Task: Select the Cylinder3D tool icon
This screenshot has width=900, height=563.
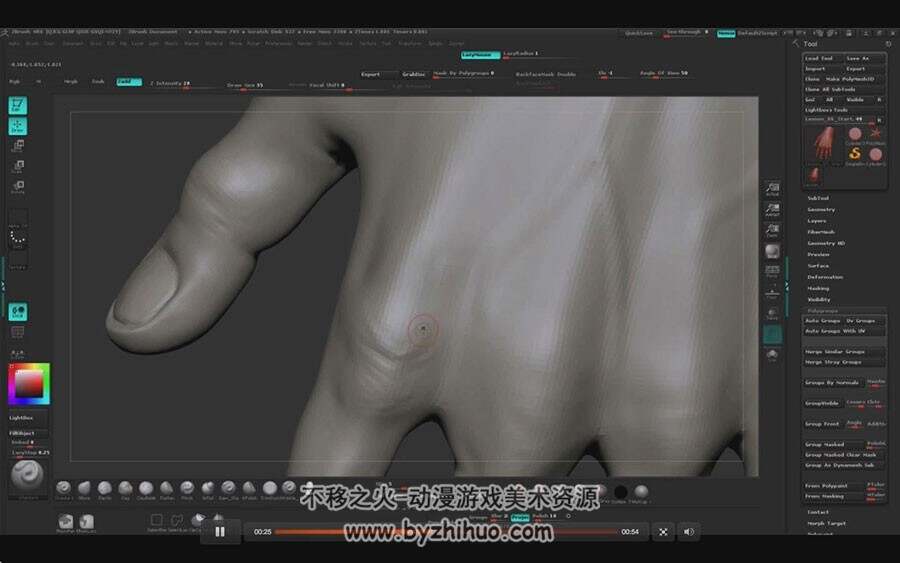Action: tap(855, 134)
